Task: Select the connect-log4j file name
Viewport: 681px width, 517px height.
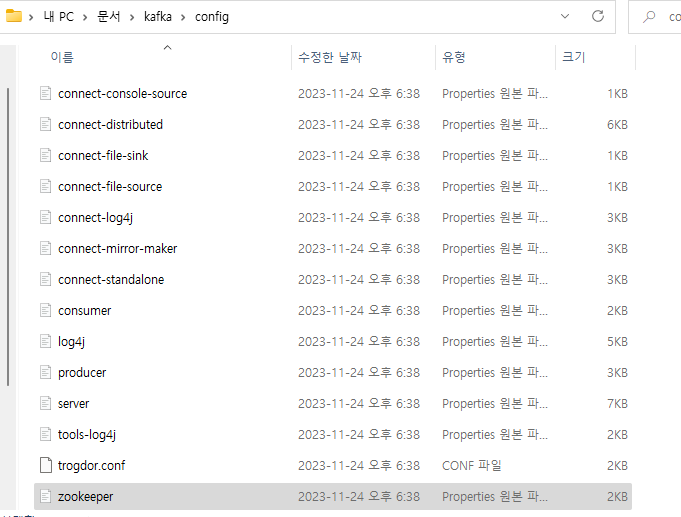Action: (96, 218)
